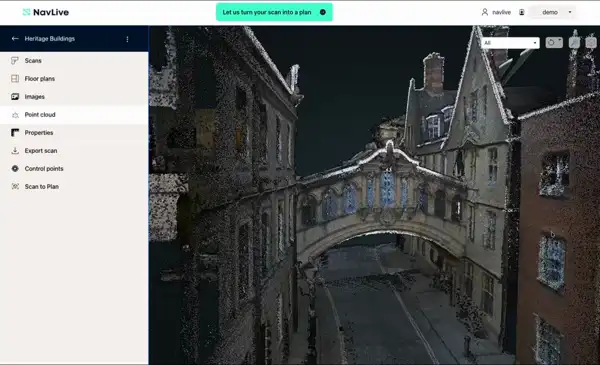Viewport: 600px width, 365px height.
Task: Click the Properties sidebar icon
Action: [15, 133]
